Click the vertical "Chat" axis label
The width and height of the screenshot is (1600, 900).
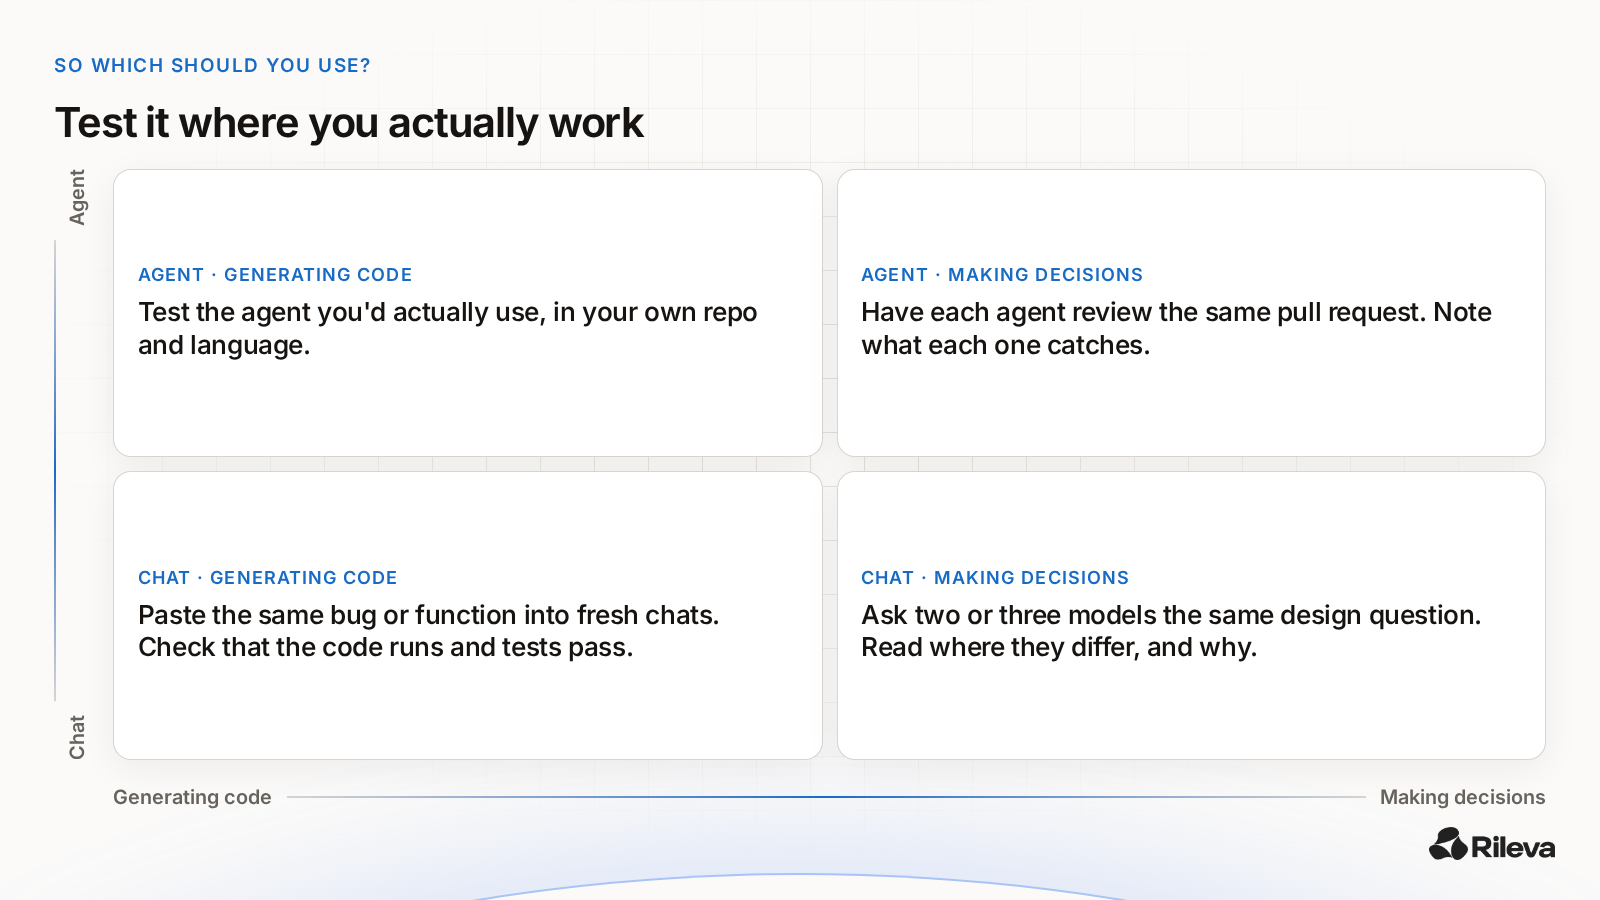point(77,737)
